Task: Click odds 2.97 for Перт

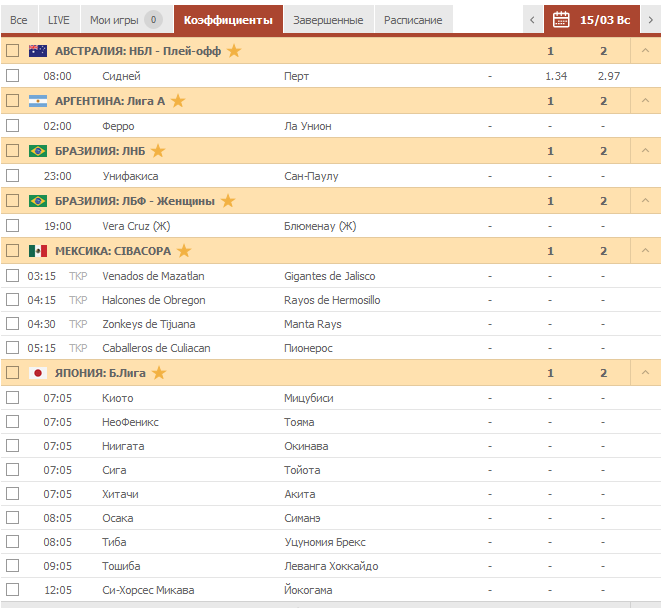Action: tap(608, 76)
